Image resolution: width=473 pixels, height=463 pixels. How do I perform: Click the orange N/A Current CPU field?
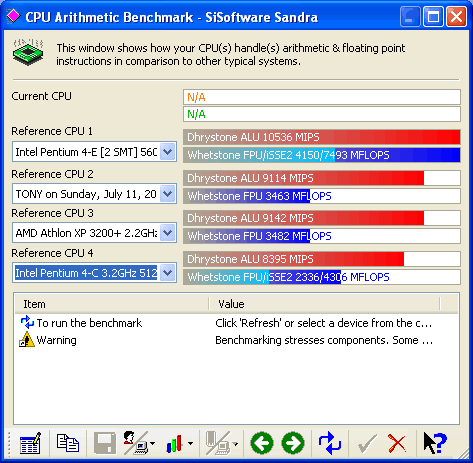click(x=322, y=97)
